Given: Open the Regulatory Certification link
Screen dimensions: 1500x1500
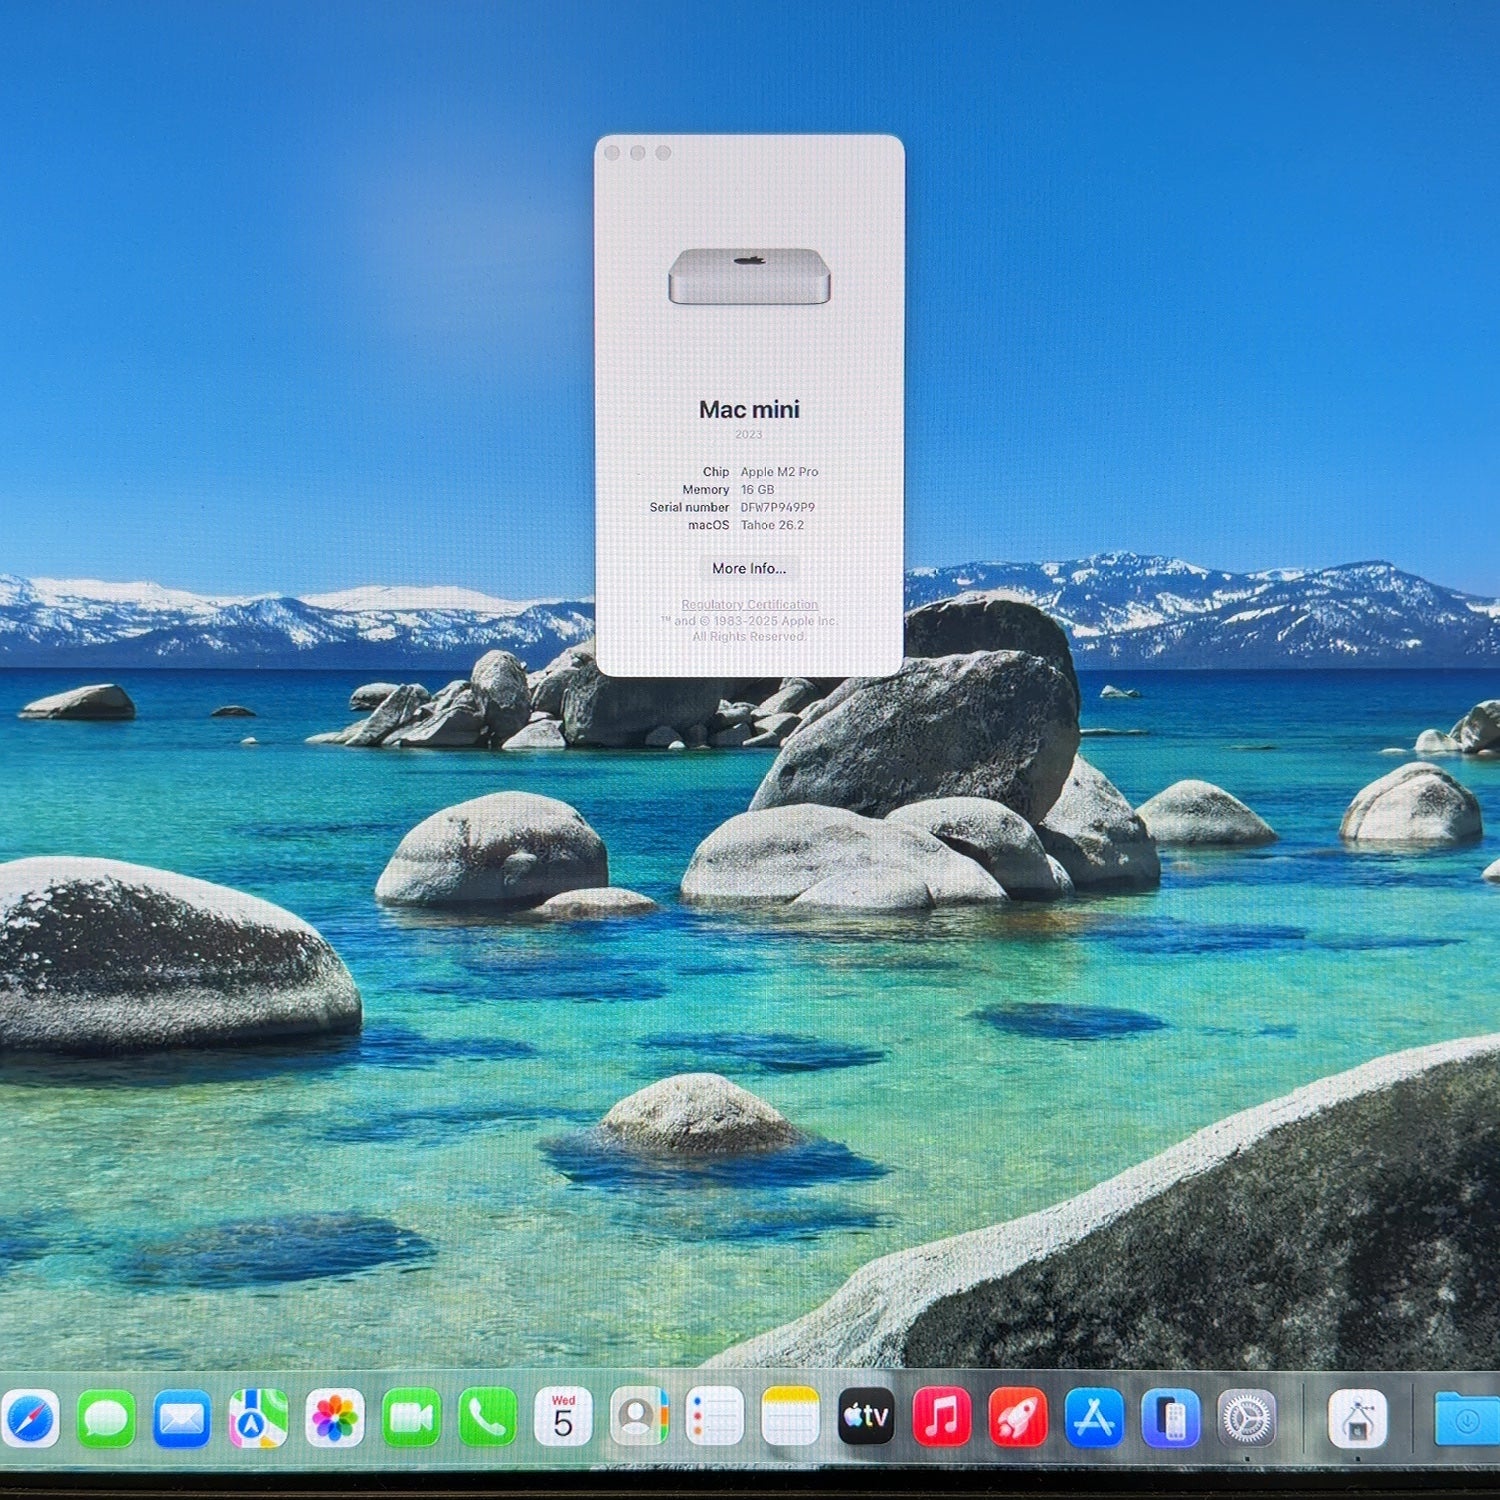Looking at the screenshot, I should (x=749, y=605).
